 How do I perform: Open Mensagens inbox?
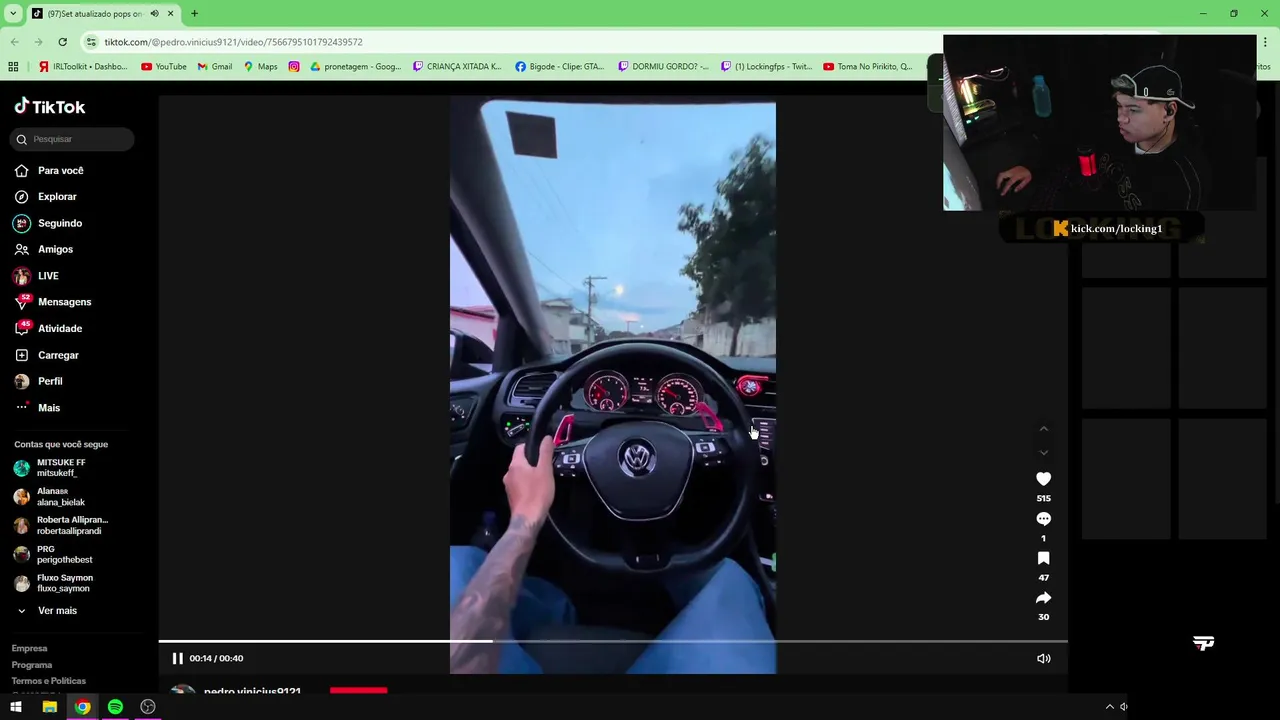(53, 302)
